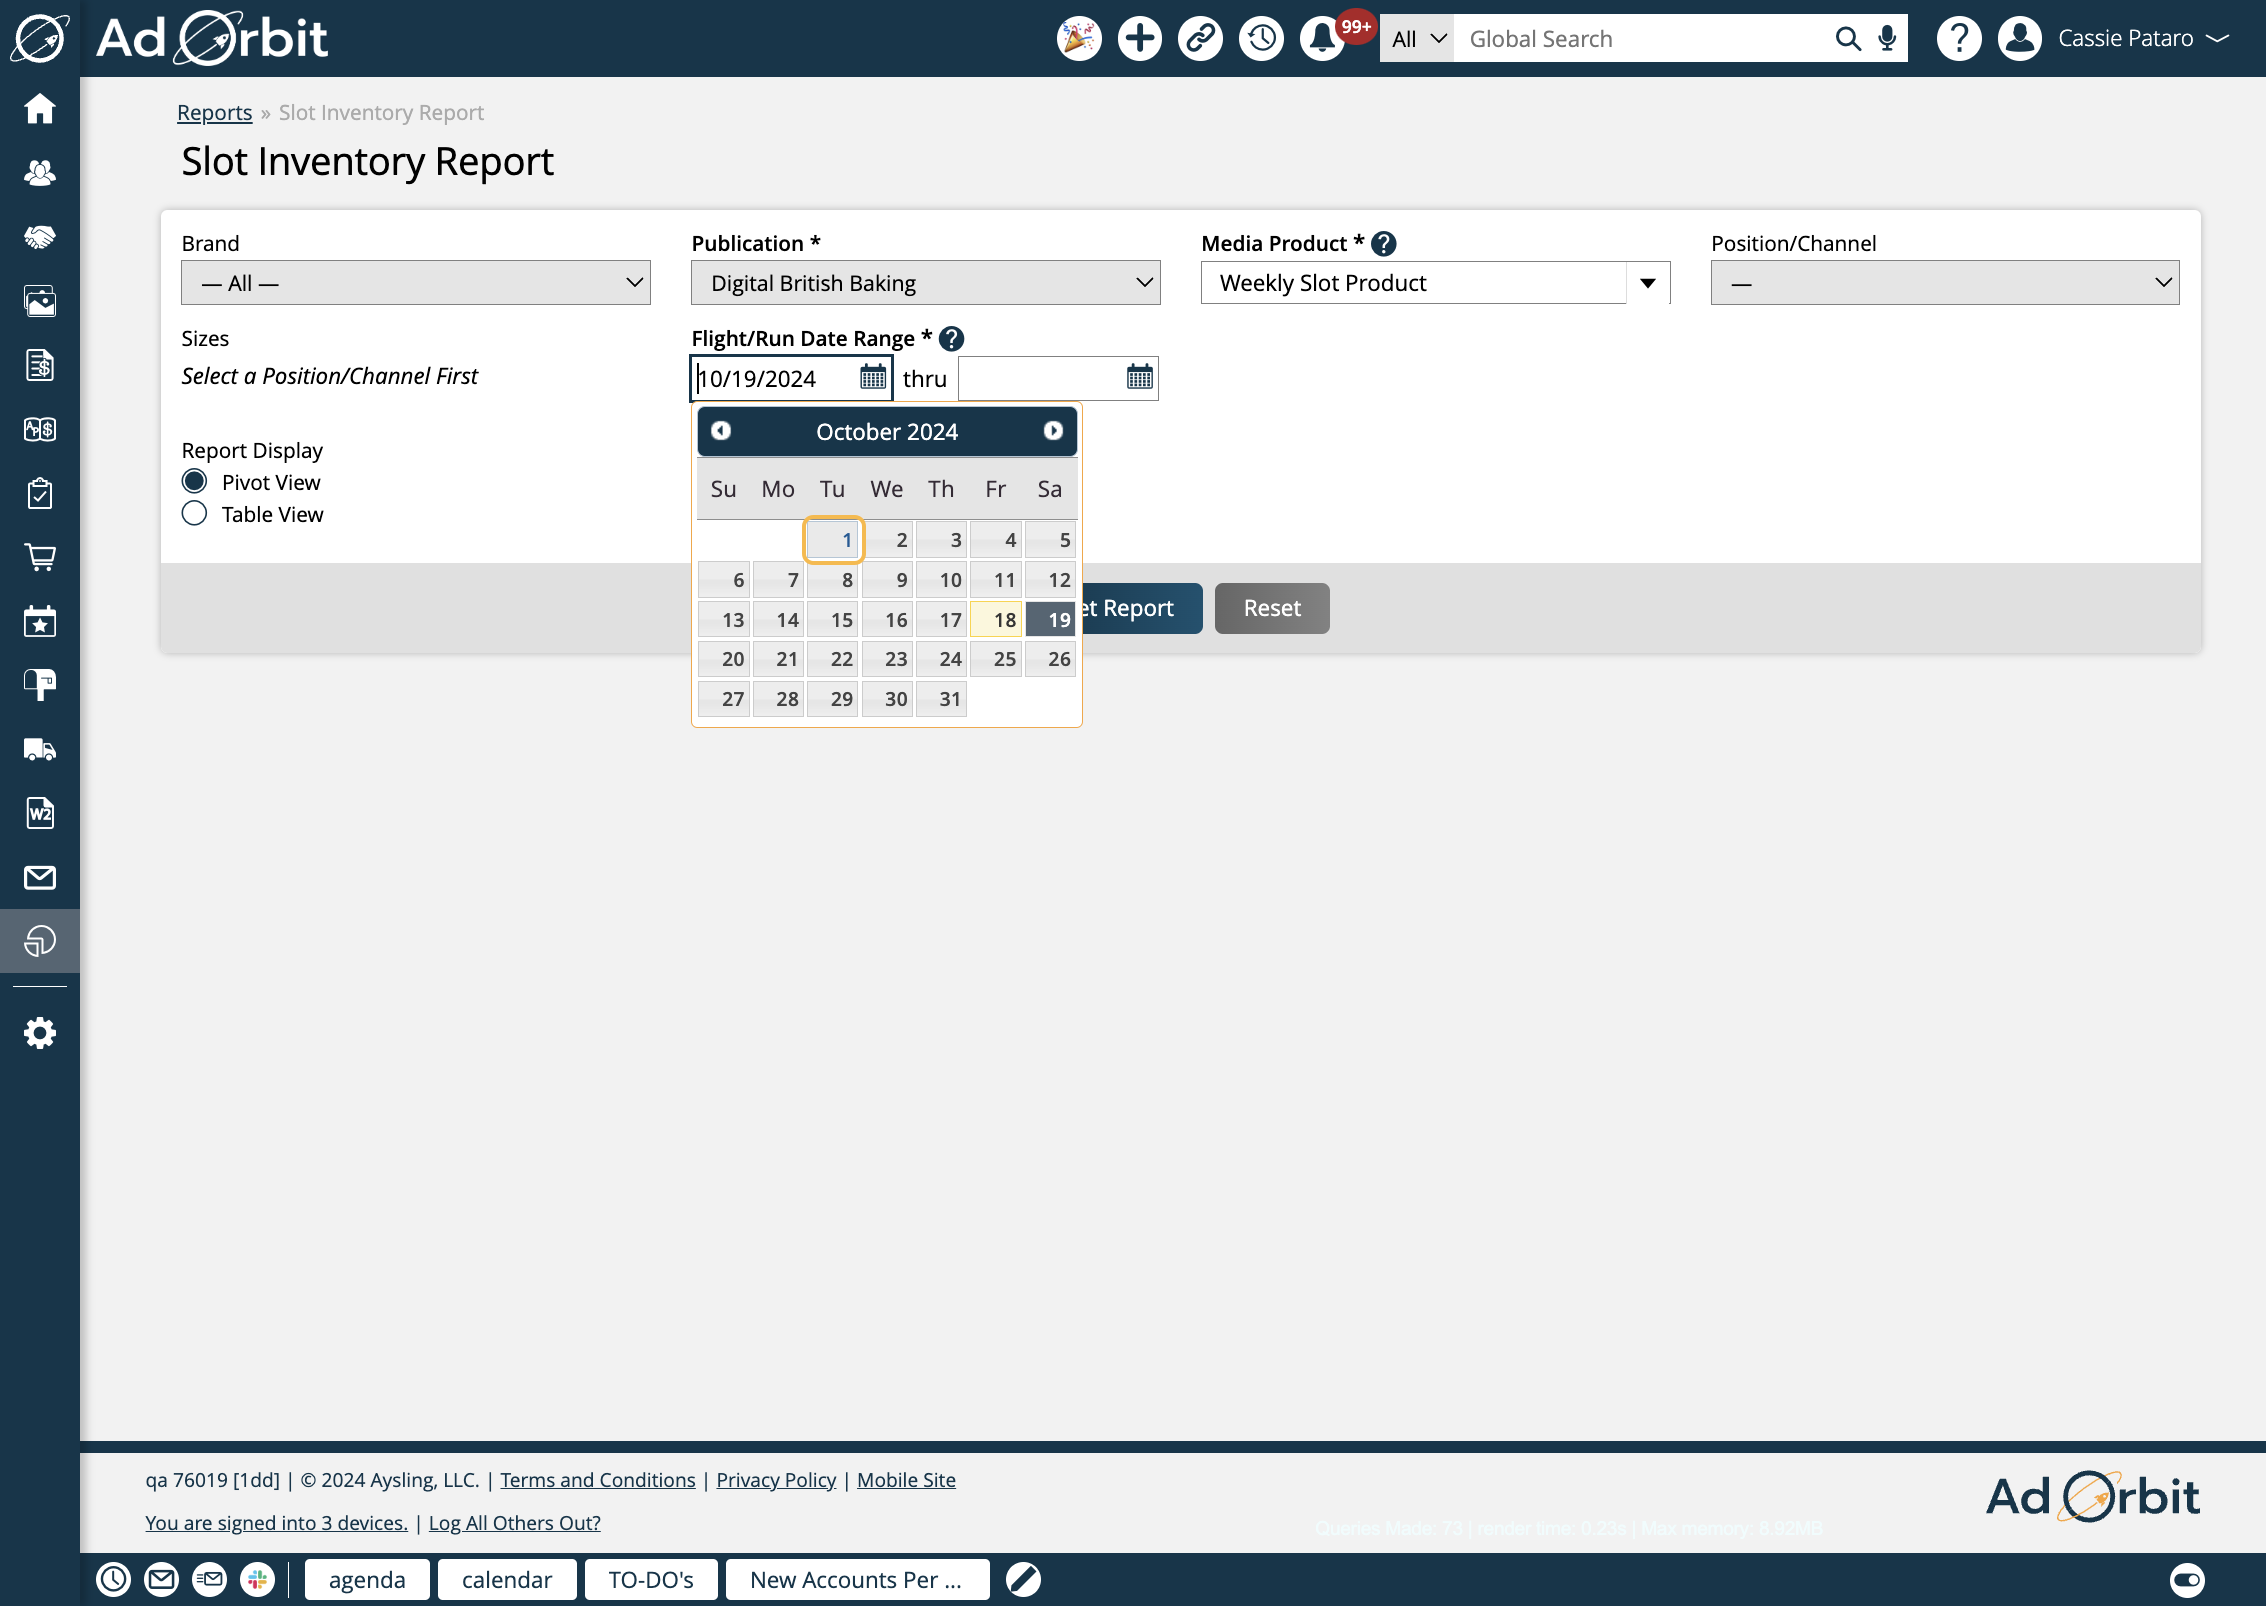
Task: Open the recent history clock icon
Action: pyautogui.click(x=1261, y=39)
